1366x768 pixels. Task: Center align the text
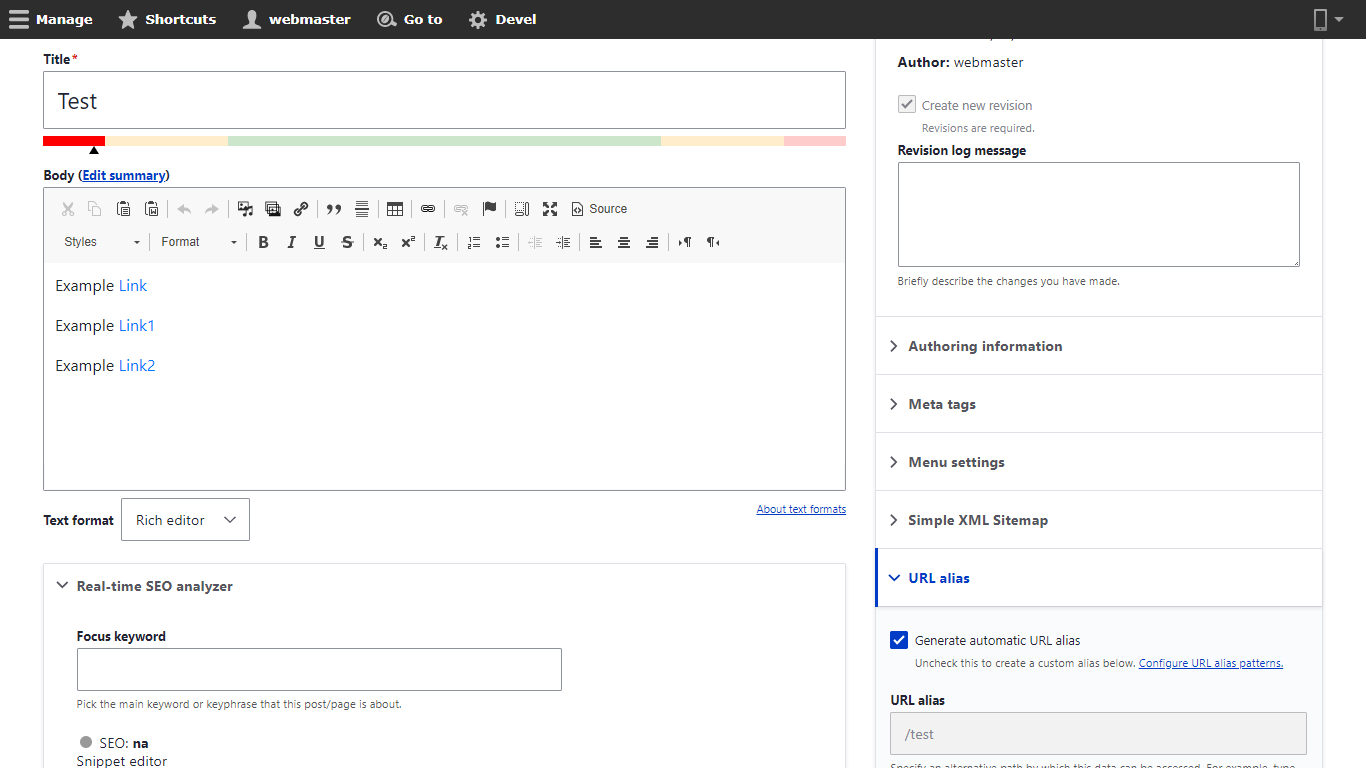624,242
